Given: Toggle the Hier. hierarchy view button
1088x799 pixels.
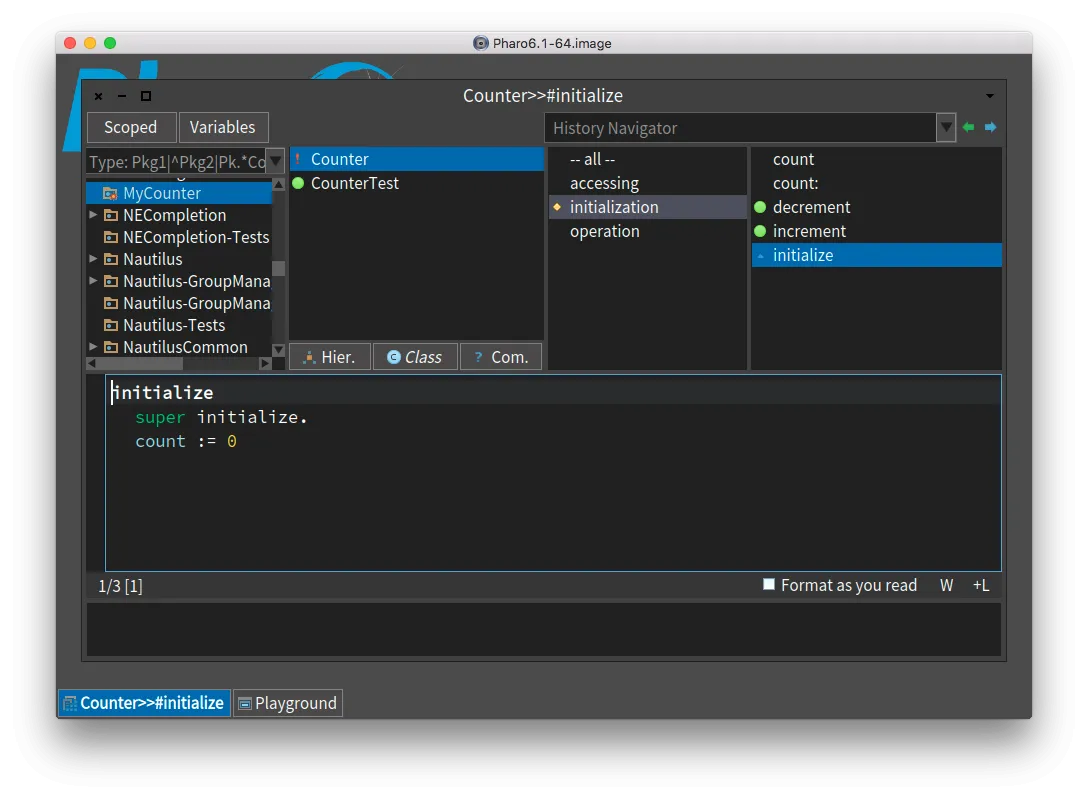Looking at the screenshot, I should click(x=330, y=356).
